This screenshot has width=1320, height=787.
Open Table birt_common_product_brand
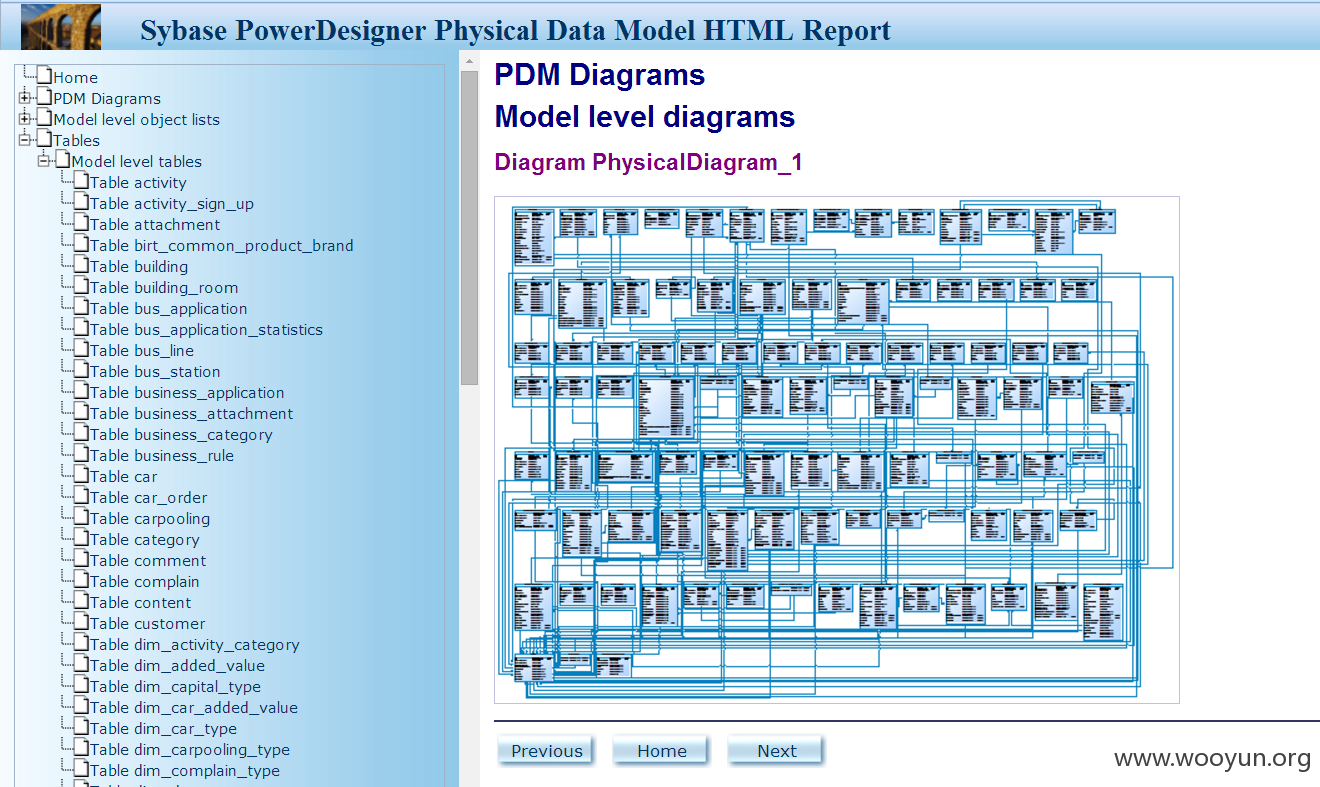tap(222, 245)
